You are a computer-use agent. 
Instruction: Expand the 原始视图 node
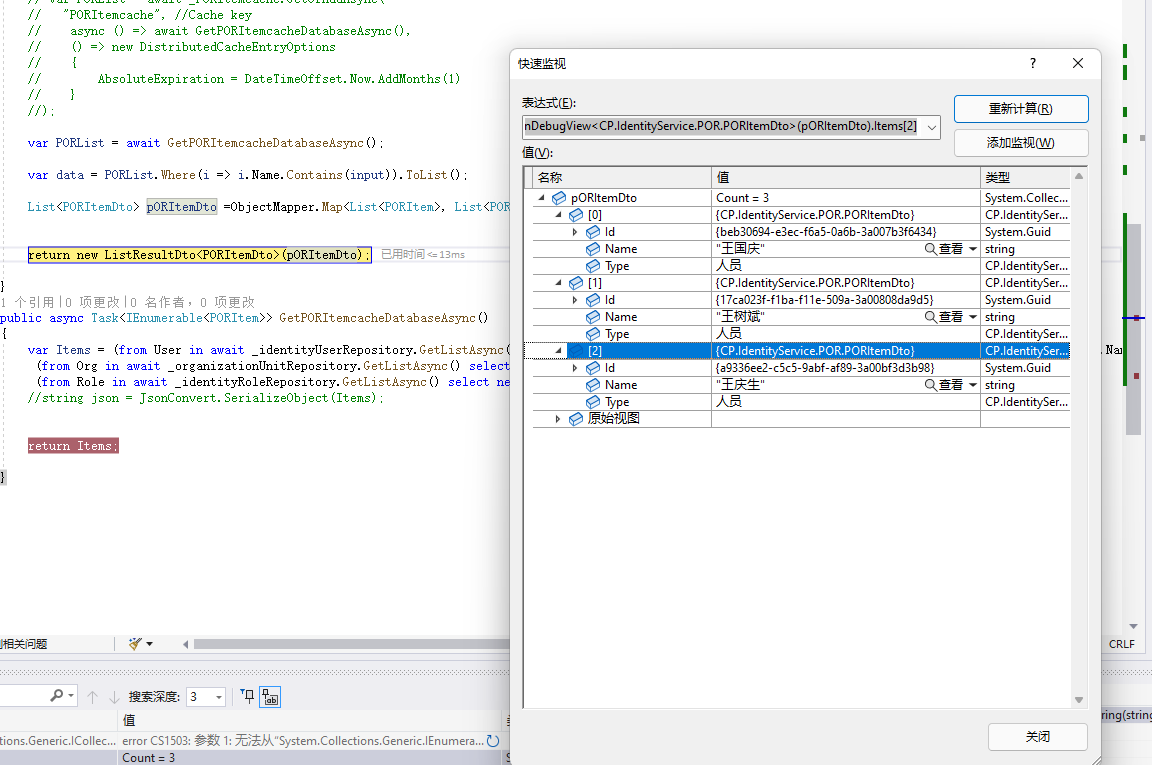click(558, 419)
